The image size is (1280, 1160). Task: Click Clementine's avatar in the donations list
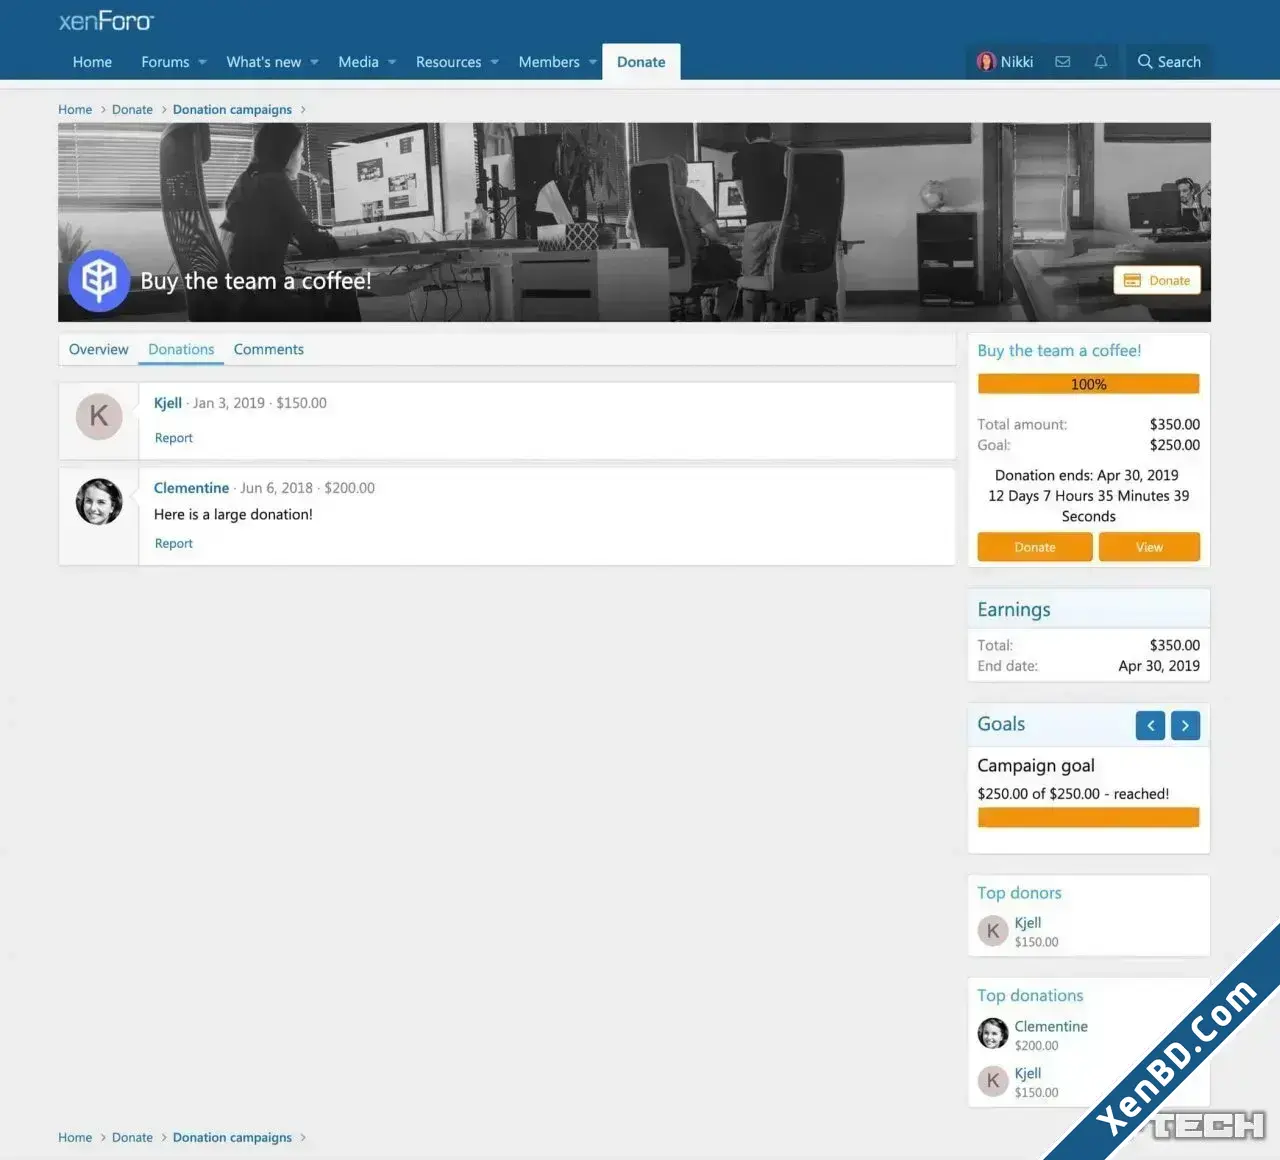99,502
